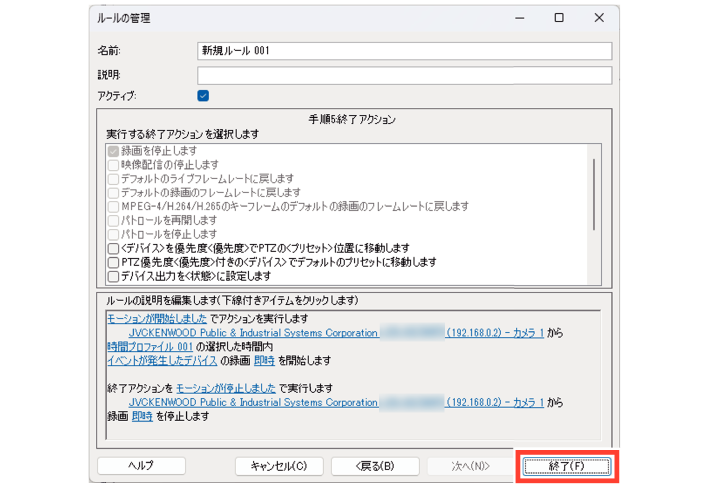Screen dimensions: 708x487
Task: Toggle the パトロールを再開します checkbox
Action: point(113,221)
